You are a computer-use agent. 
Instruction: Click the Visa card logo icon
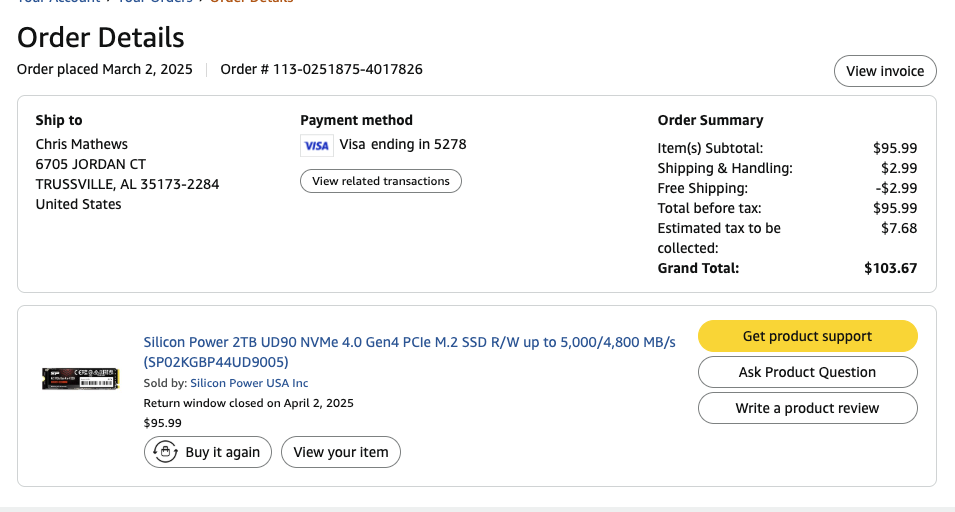point(316,145)
